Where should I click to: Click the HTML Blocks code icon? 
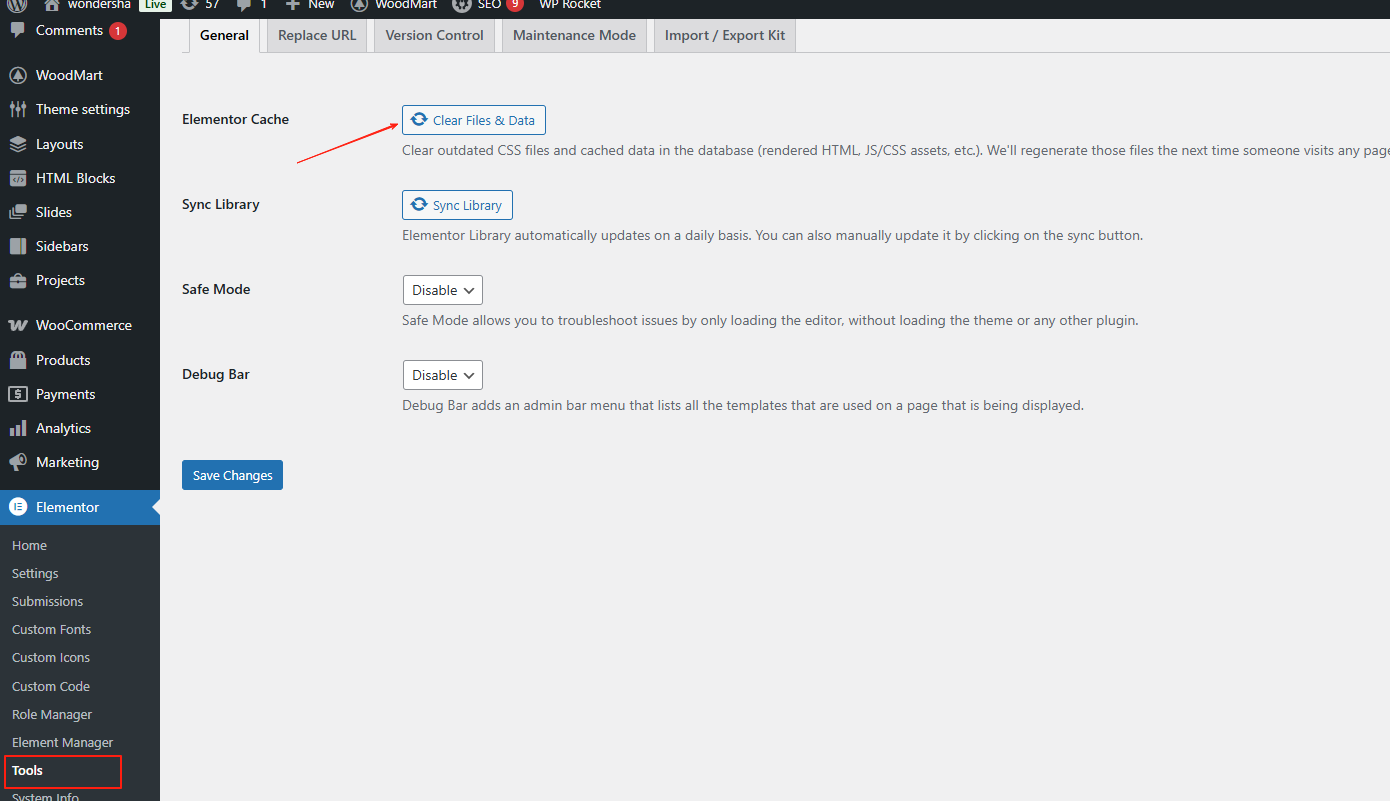[18, 178]
